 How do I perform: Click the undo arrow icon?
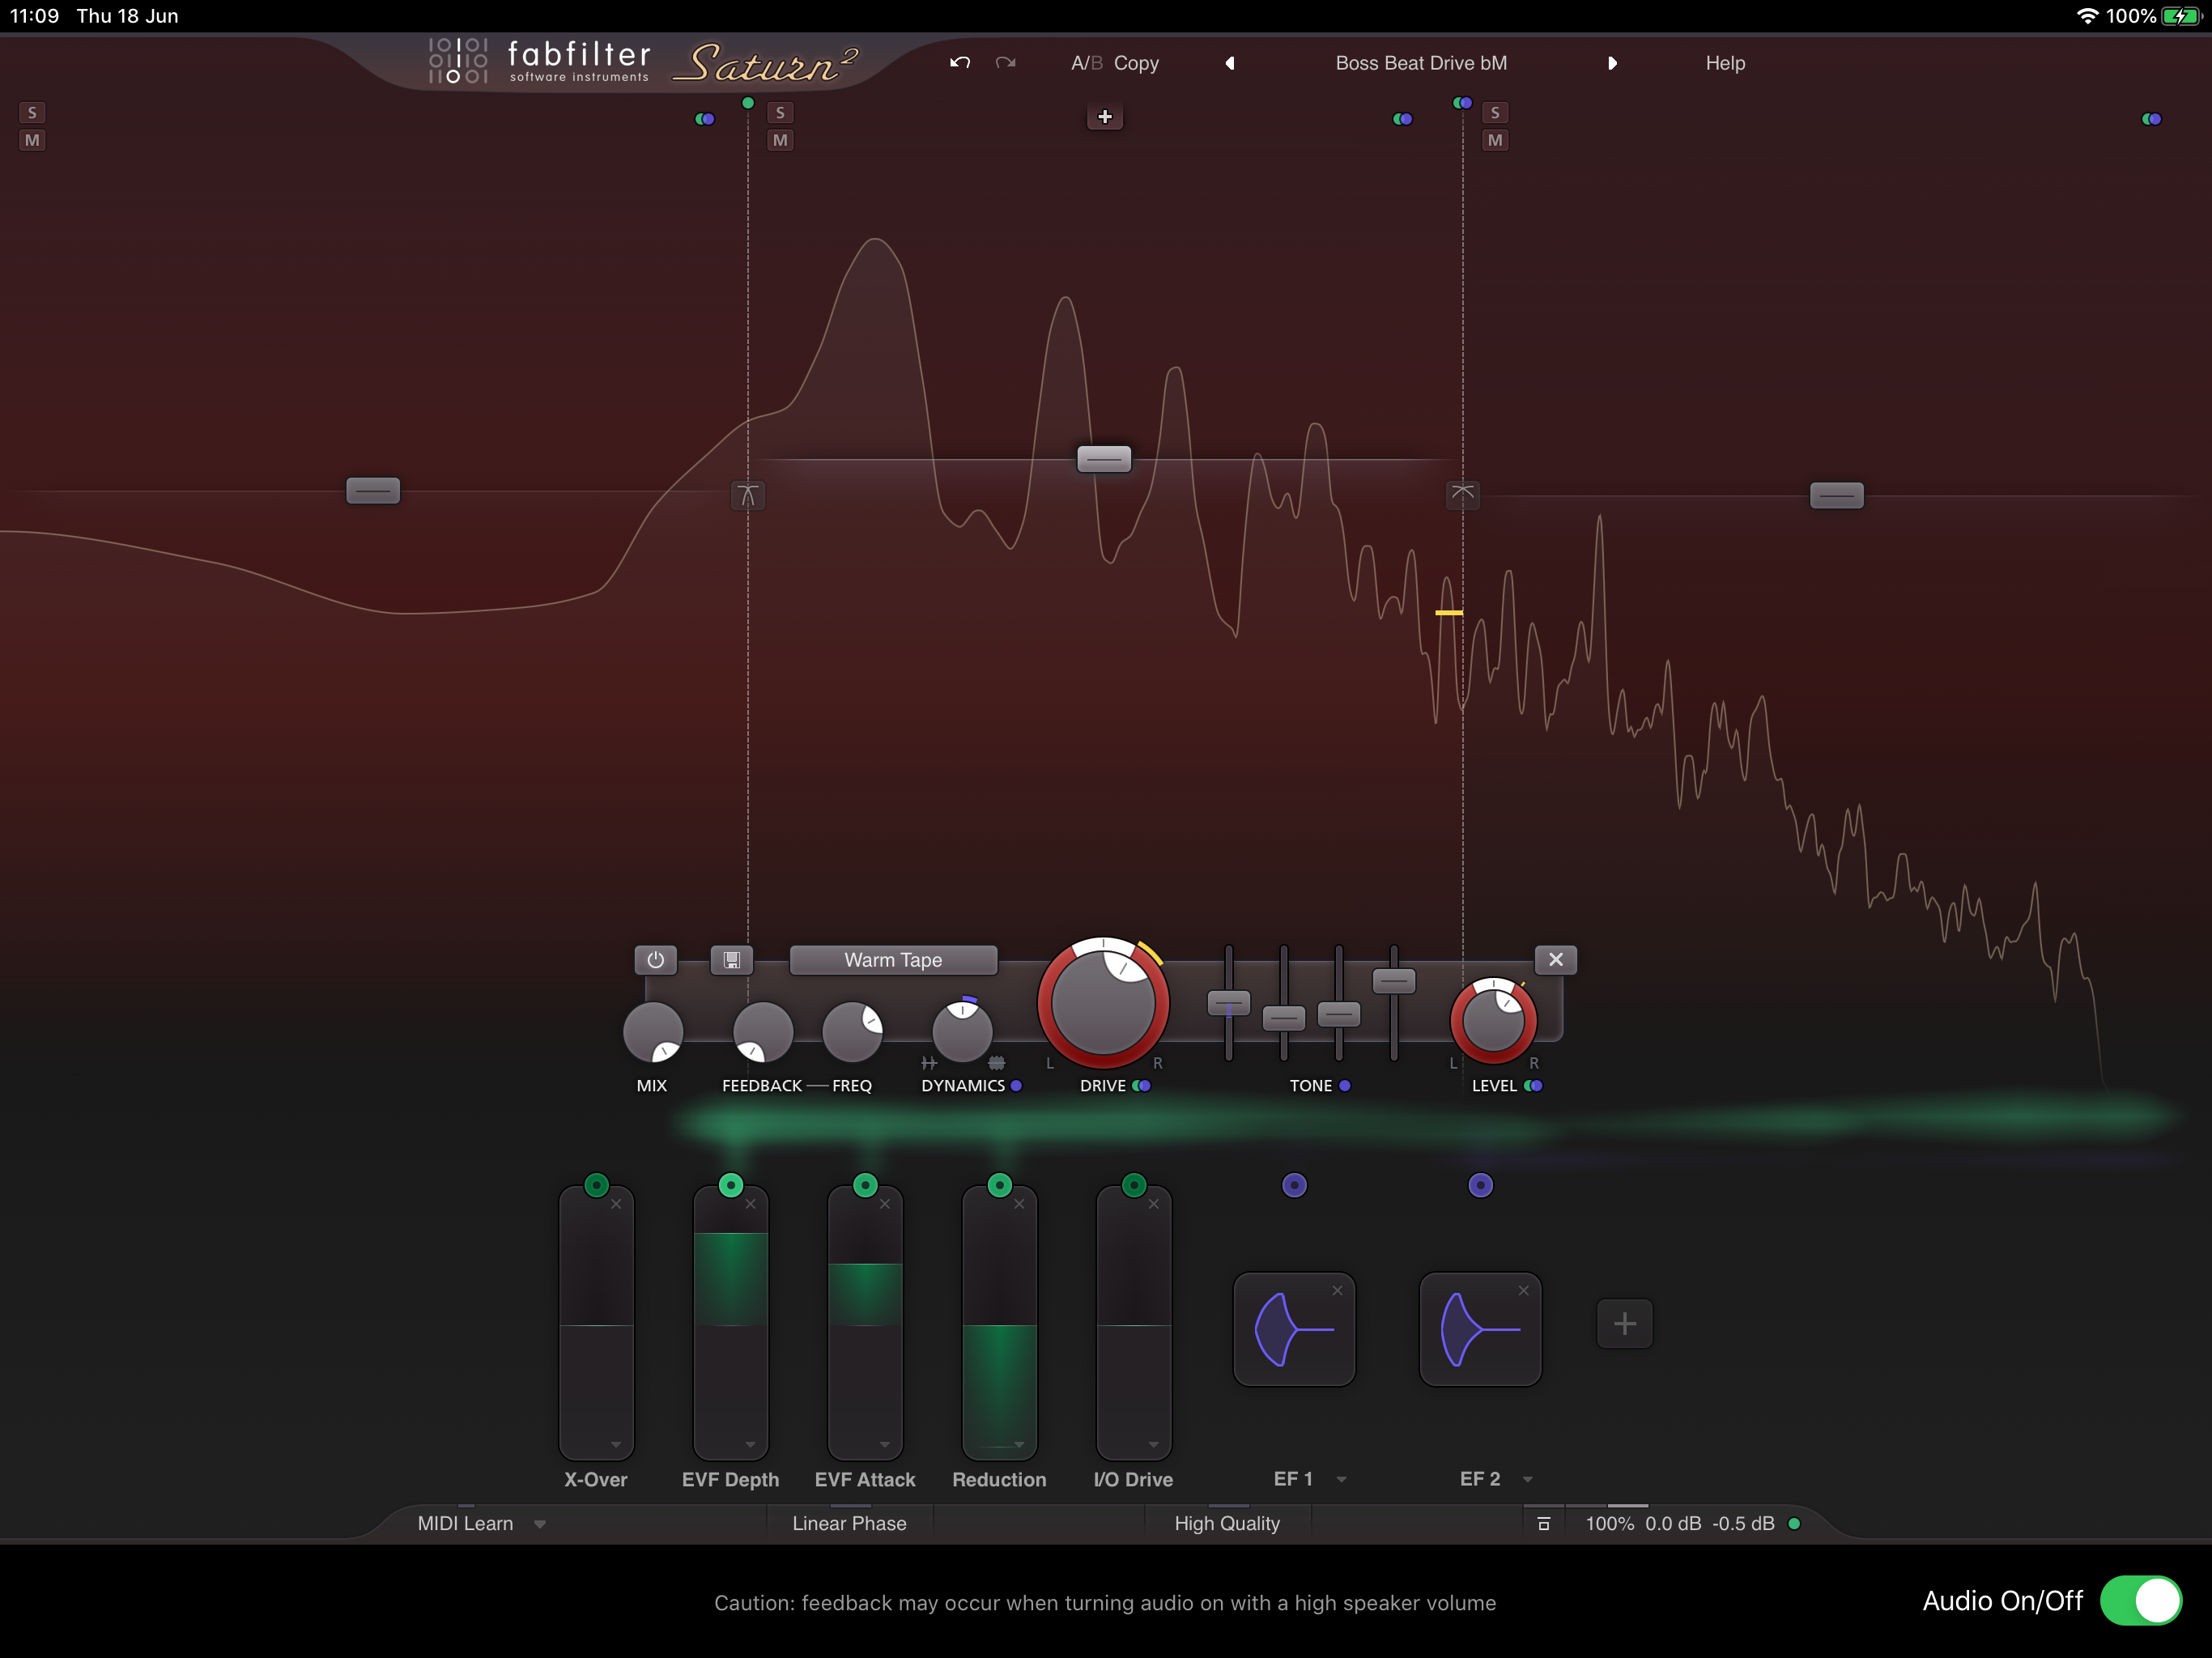point(960,63)
